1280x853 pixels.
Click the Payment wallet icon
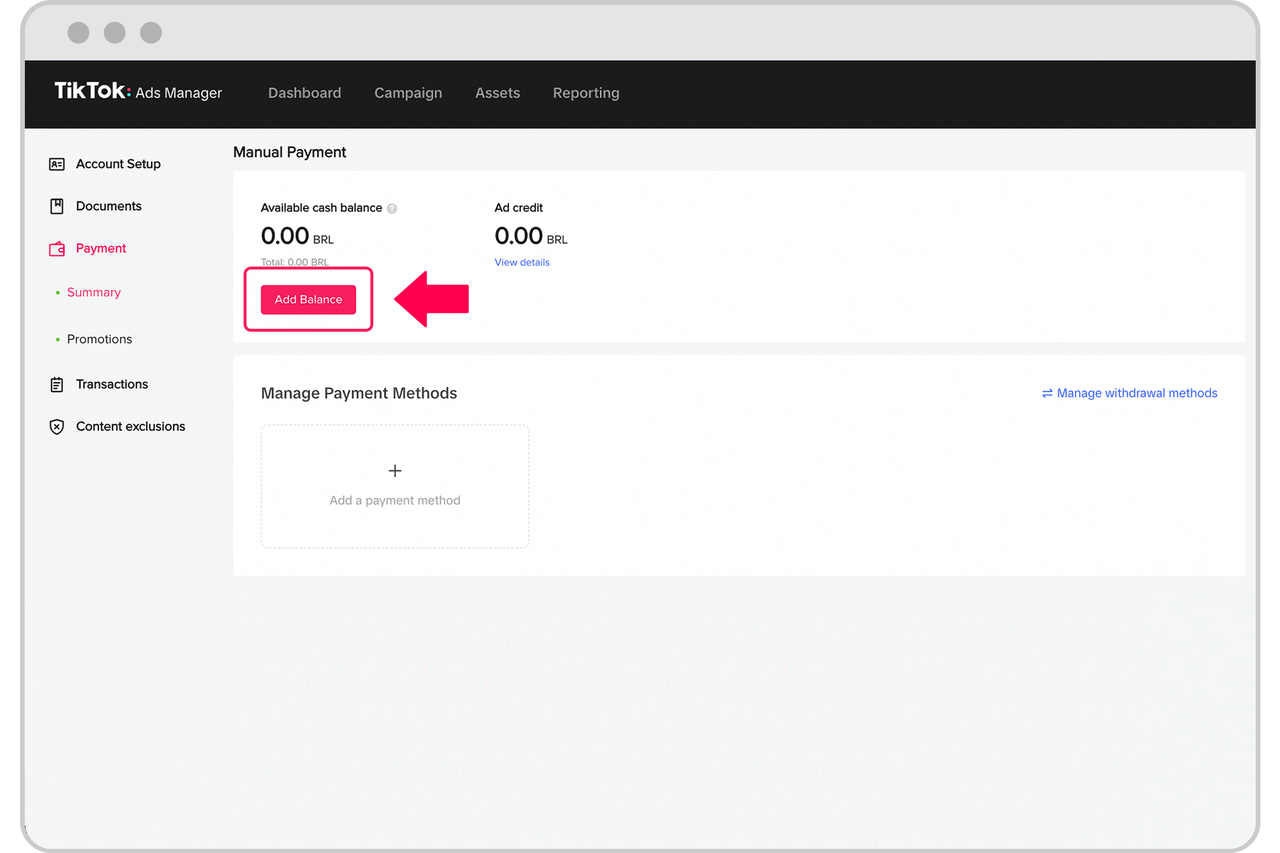coord(57,249)
